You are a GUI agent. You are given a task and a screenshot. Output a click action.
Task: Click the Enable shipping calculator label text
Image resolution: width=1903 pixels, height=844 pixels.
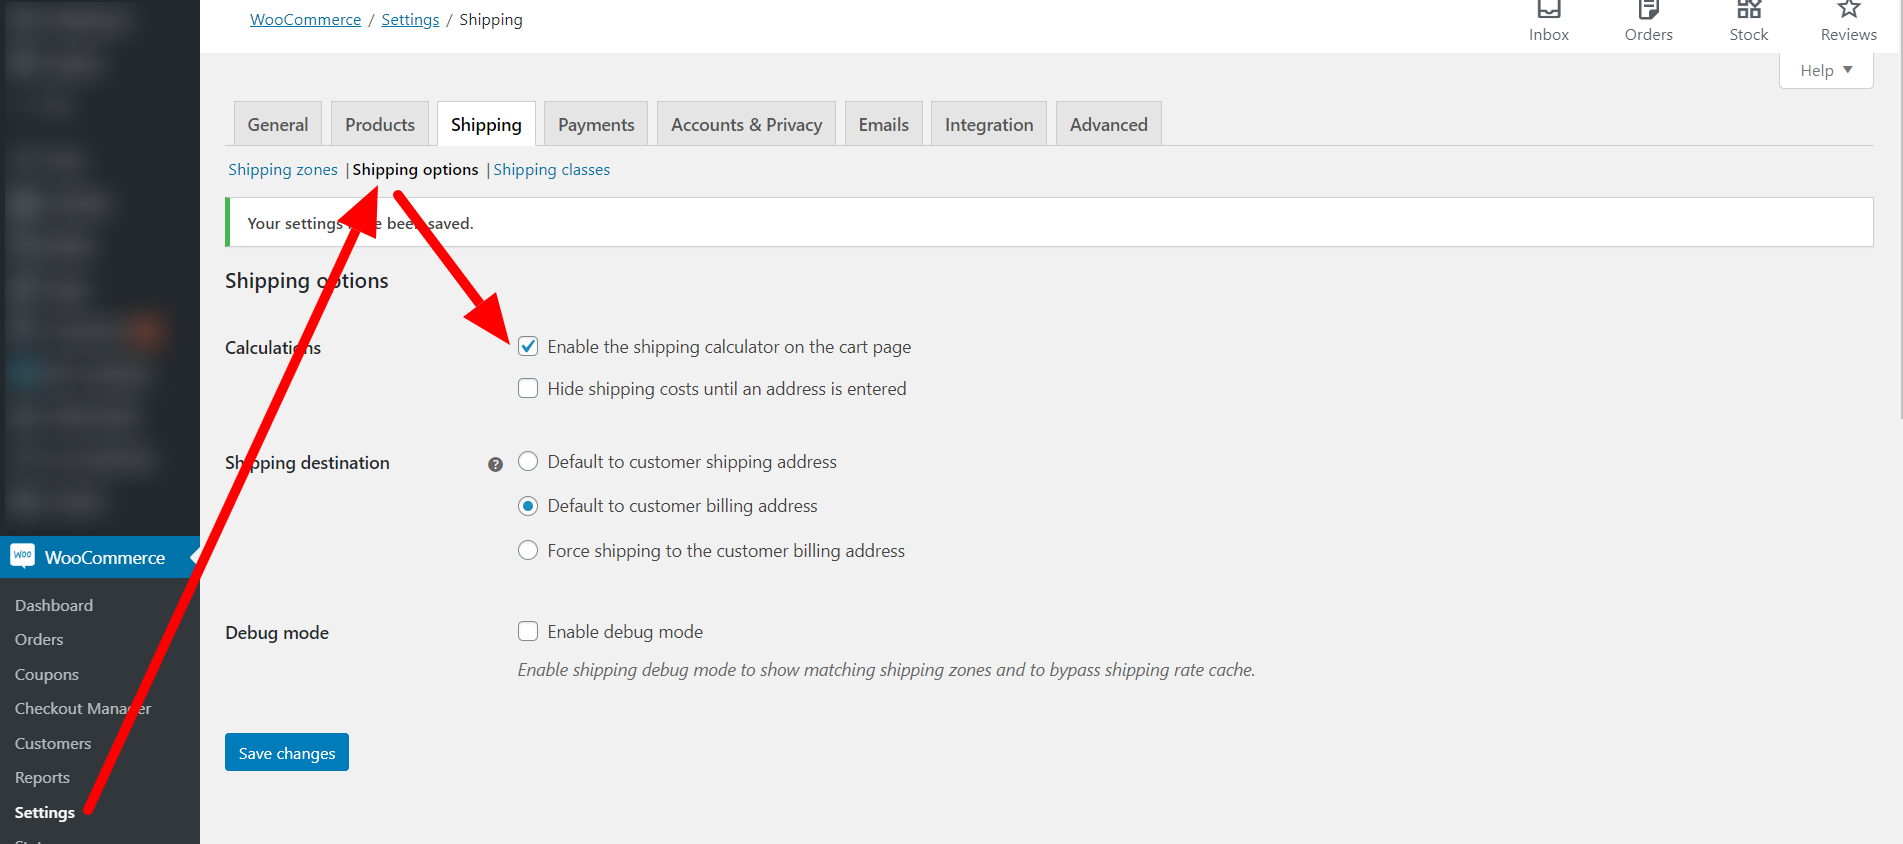pos(729,347)
